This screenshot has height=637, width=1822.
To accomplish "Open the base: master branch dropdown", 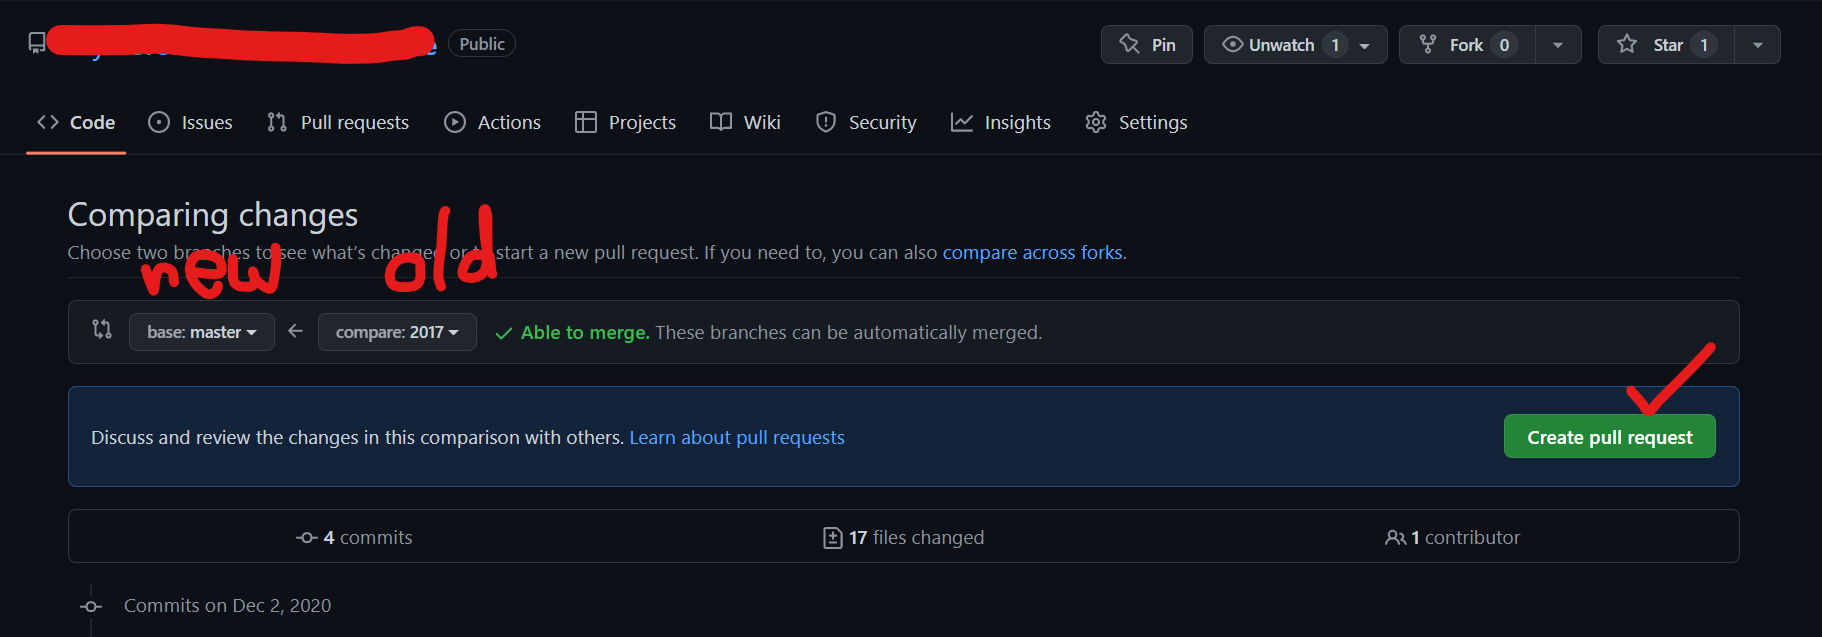I will 202,332.
